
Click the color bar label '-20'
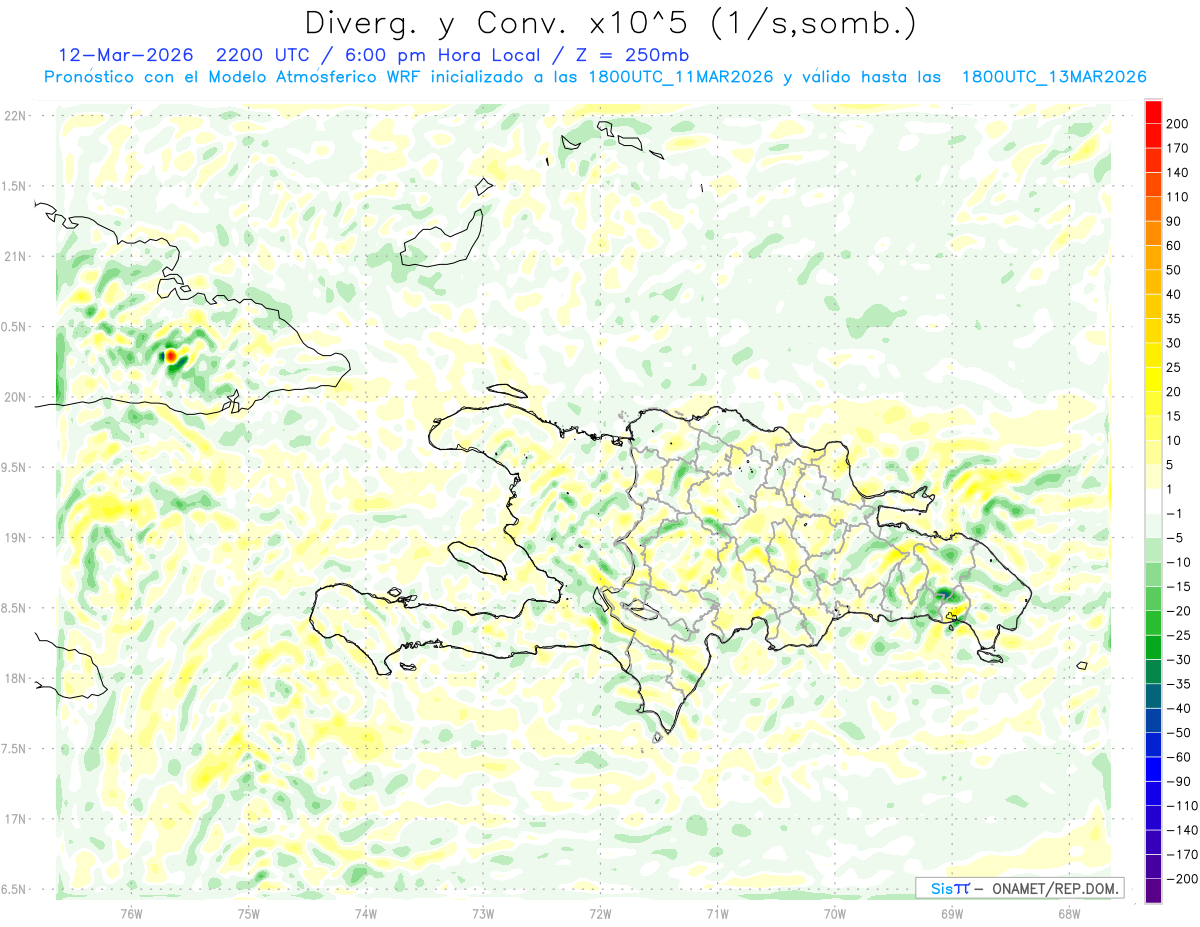(1178, 611)
